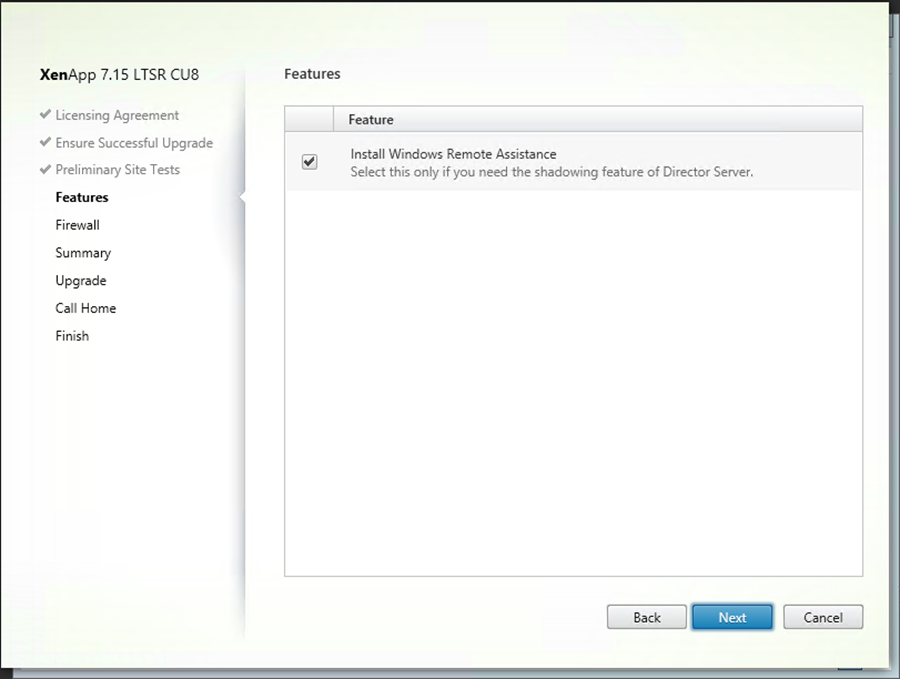Open Ensure Successful Upgrade step

[134, 143]
